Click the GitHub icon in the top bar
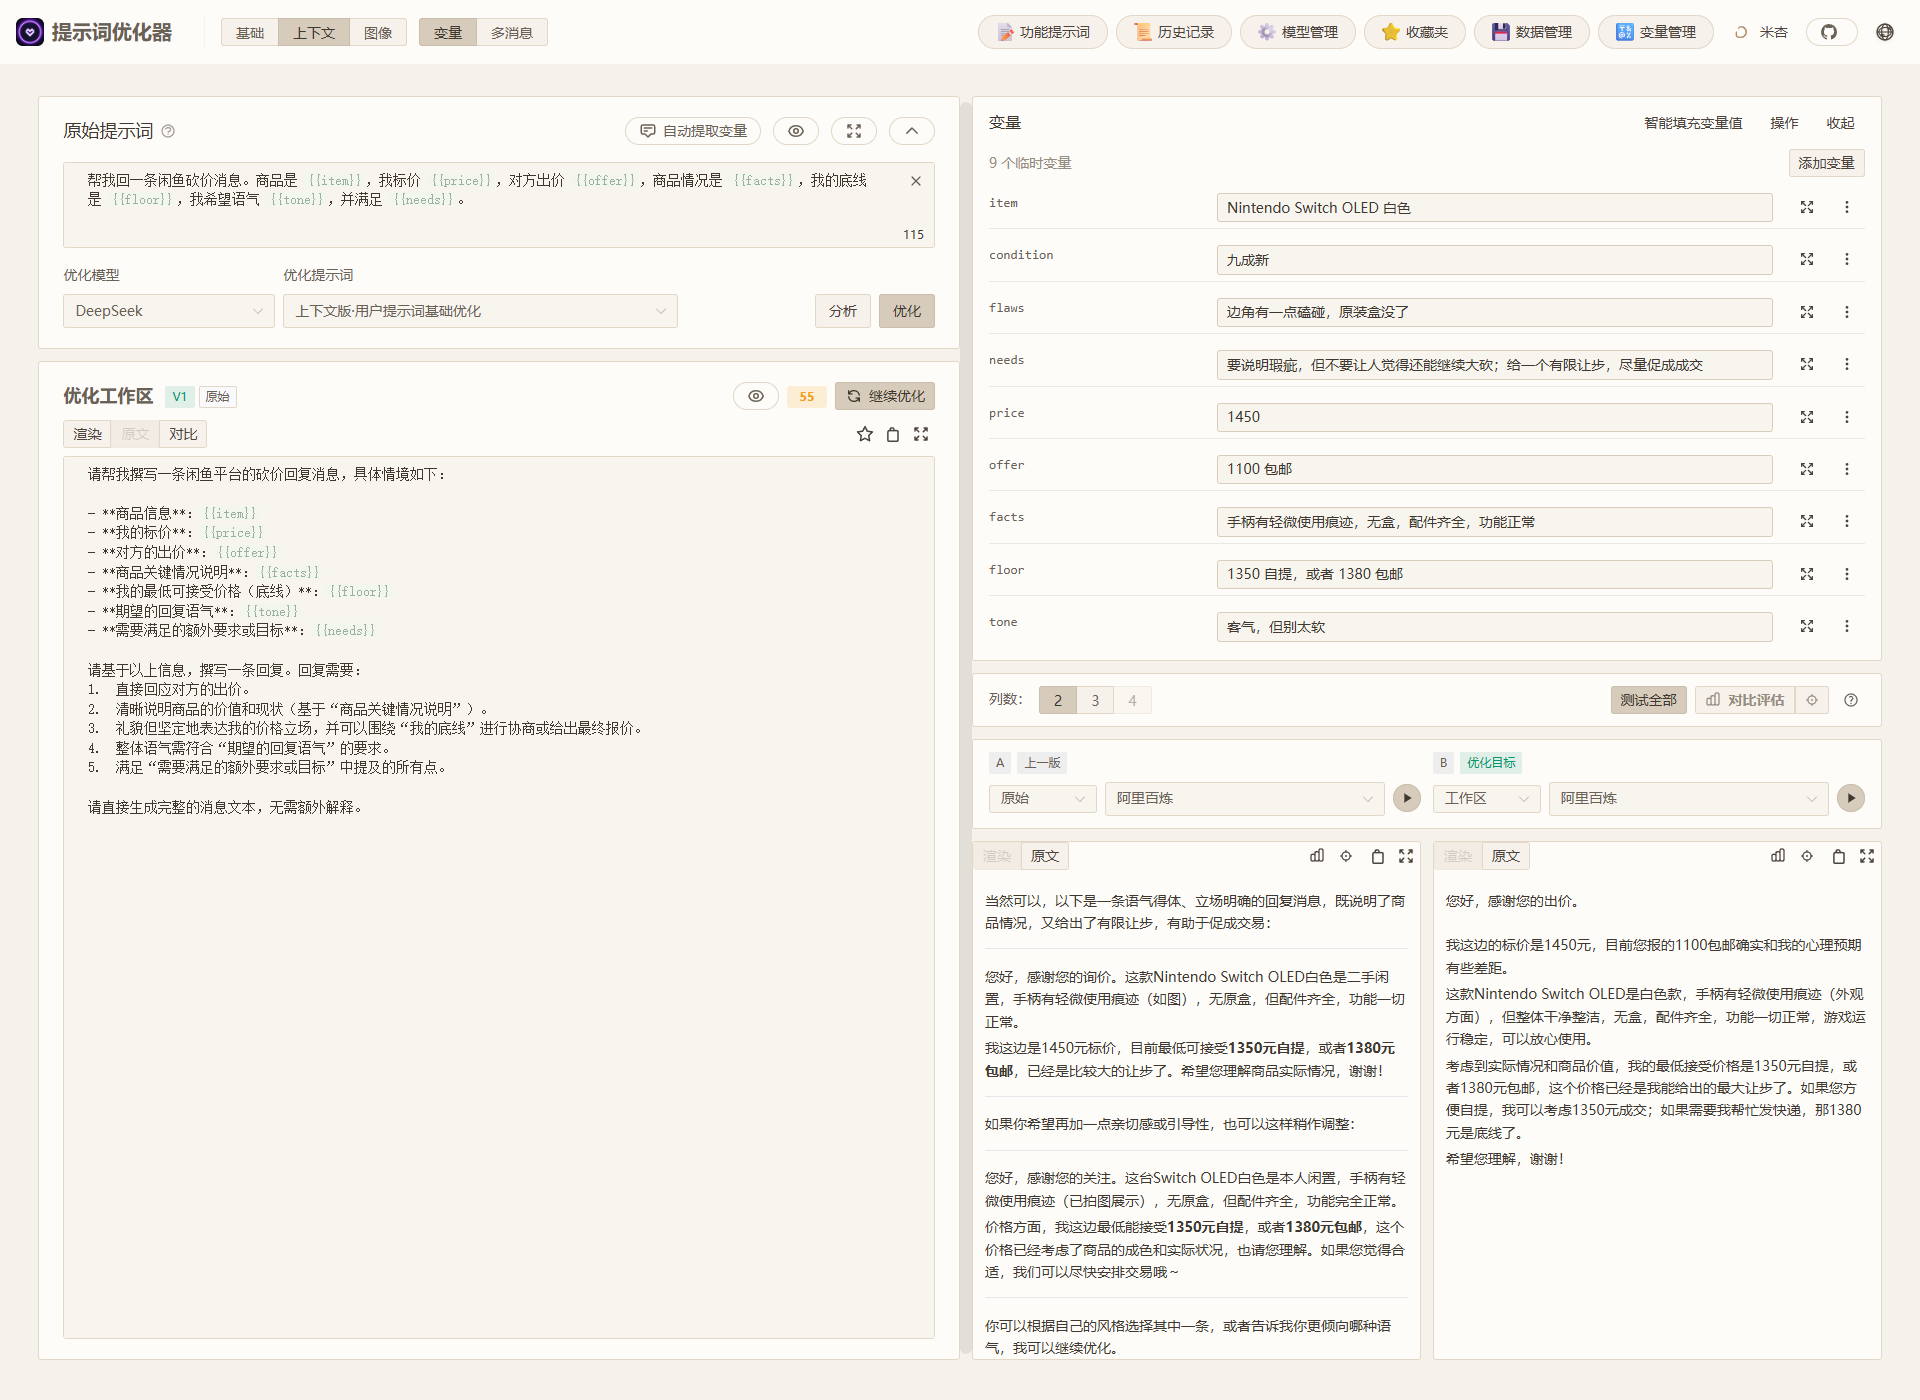This screenshot has height=1400, width=1920. coord(1831,32)
